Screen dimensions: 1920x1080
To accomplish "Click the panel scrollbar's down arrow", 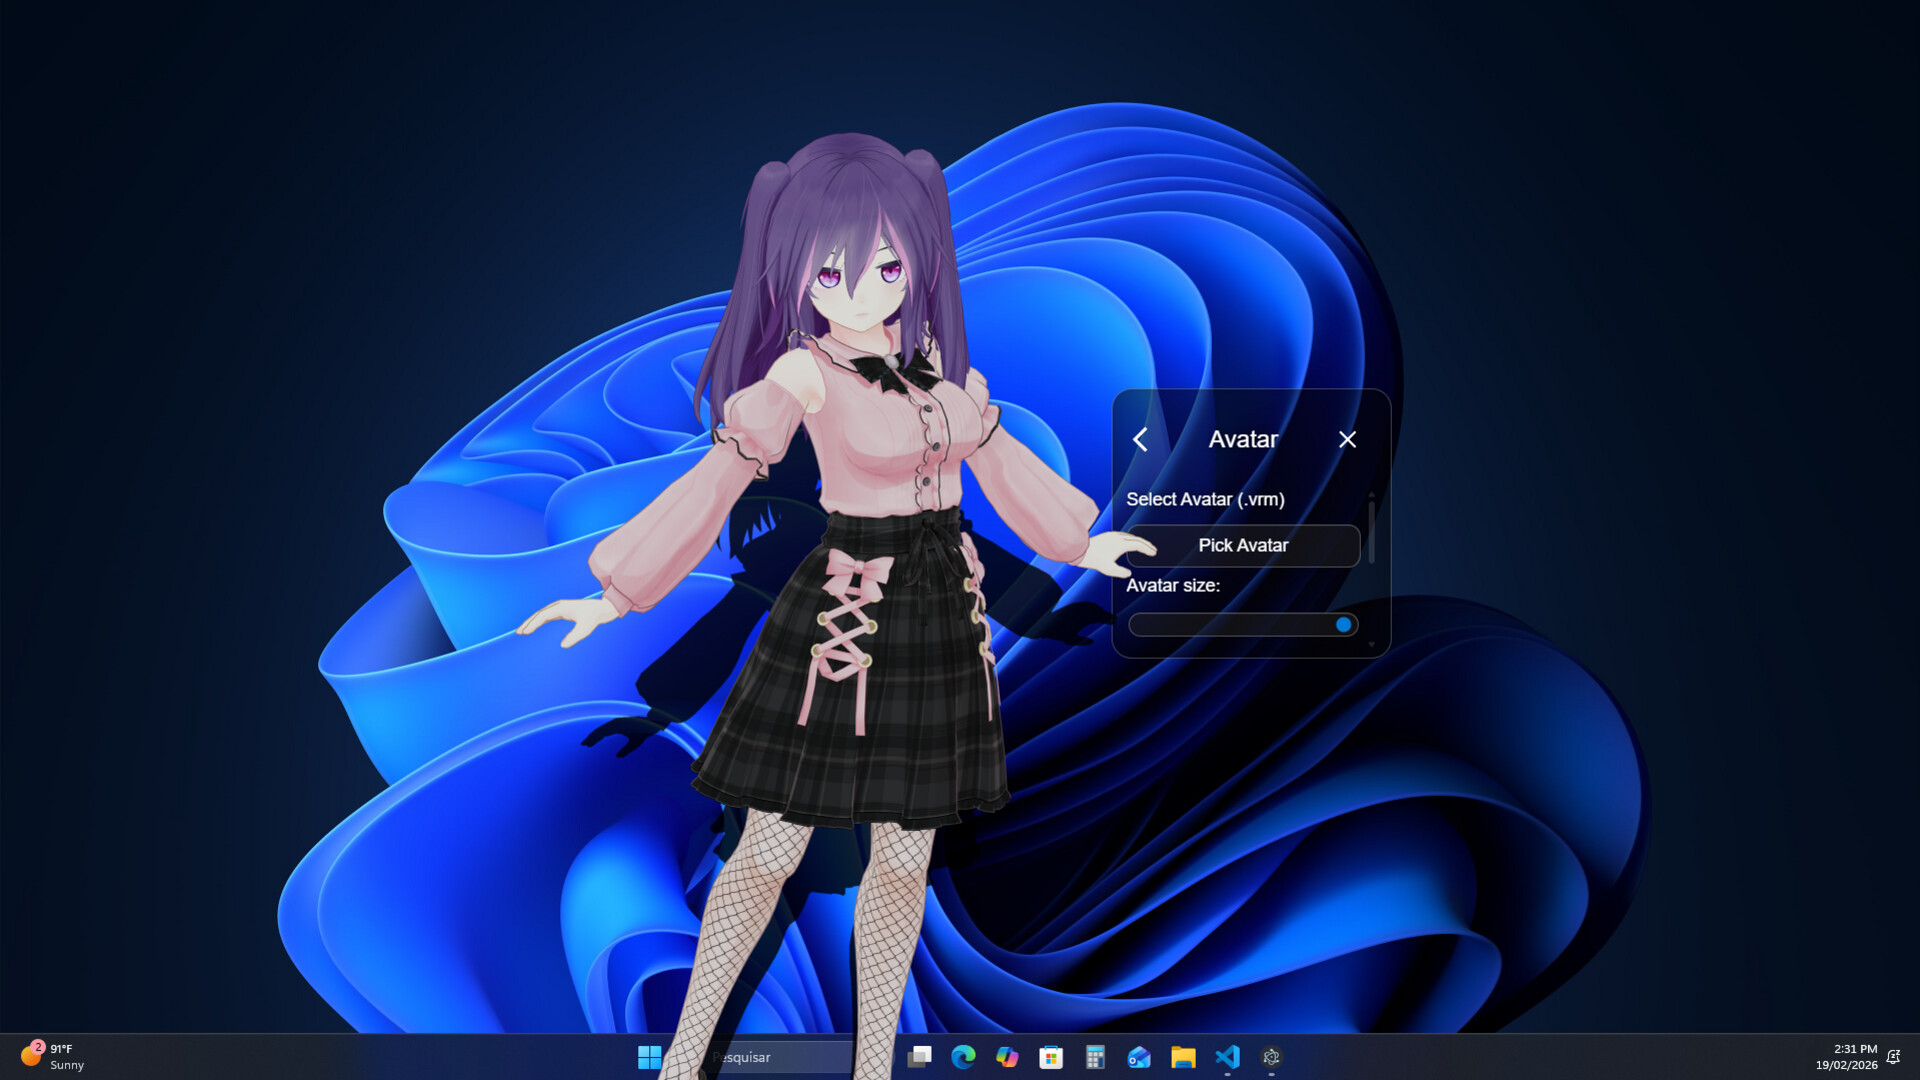I will tap(1371, 646).
